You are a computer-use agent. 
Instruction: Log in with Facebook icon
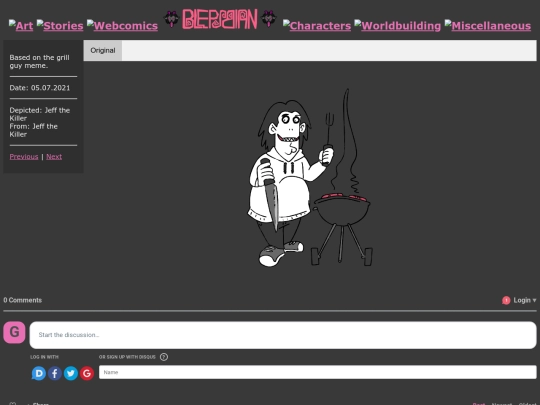(55, 373)
